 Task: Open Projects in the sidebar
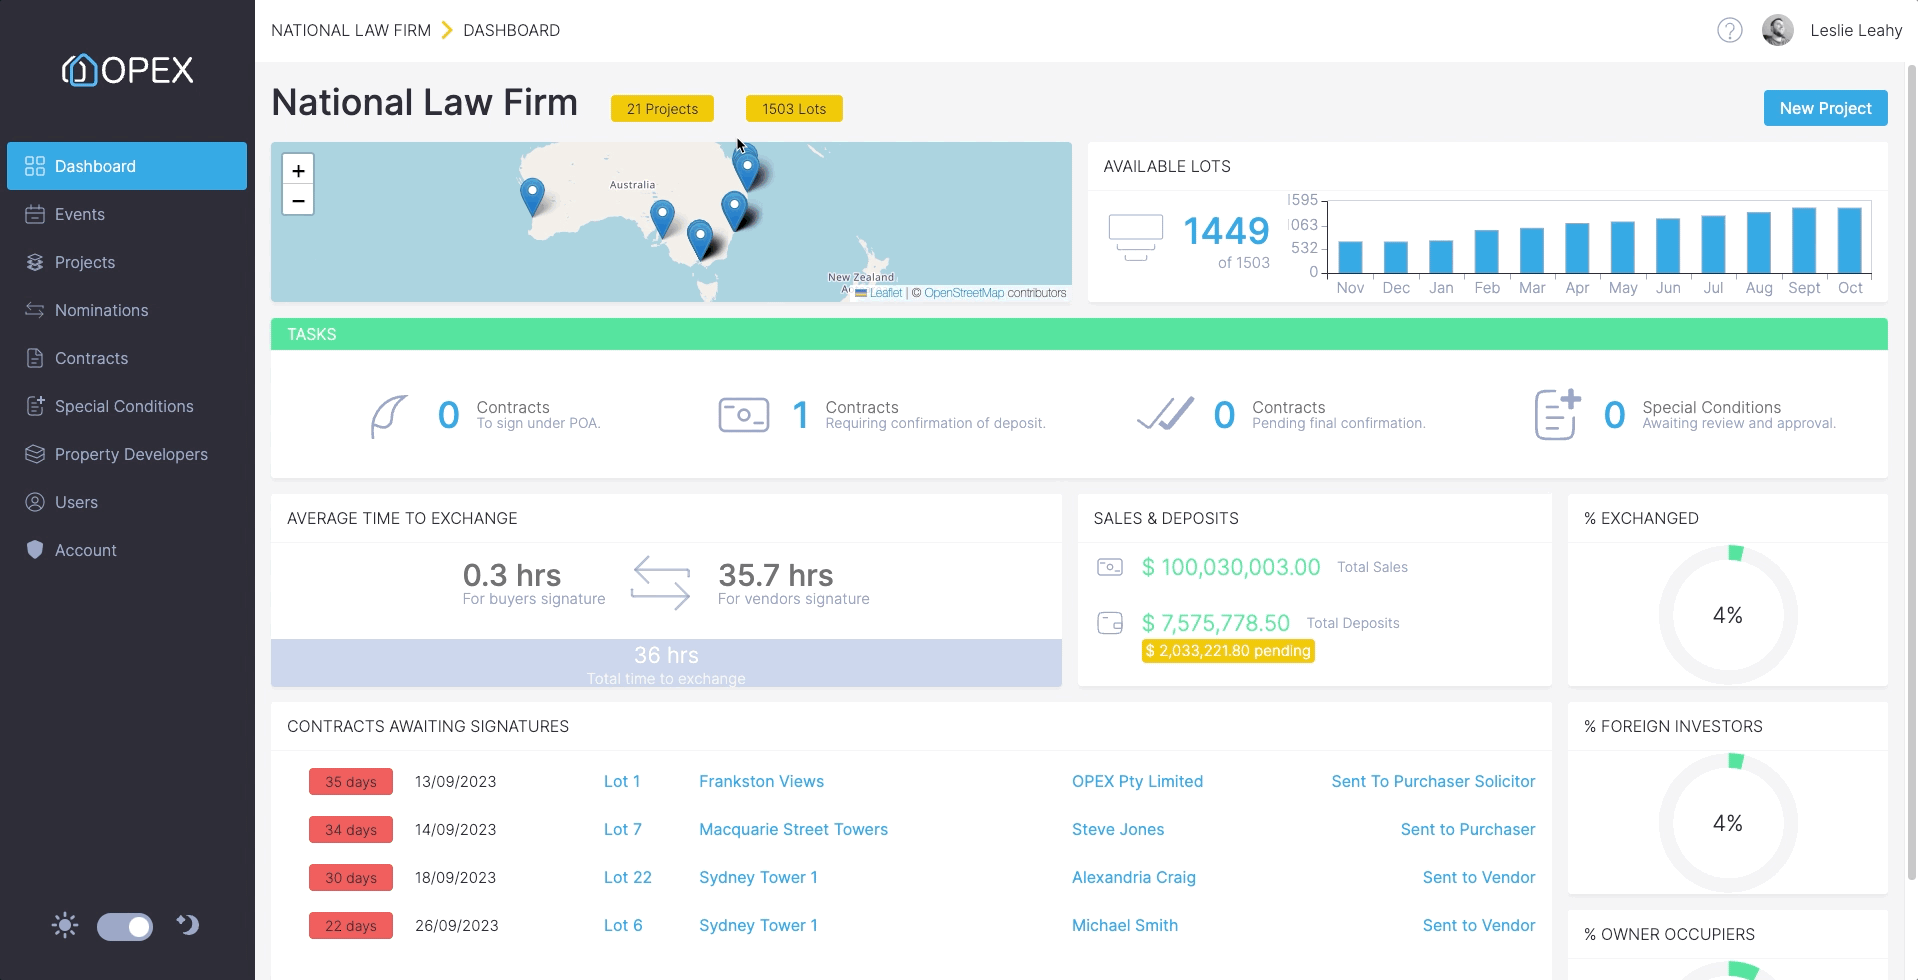click(127, 262)
